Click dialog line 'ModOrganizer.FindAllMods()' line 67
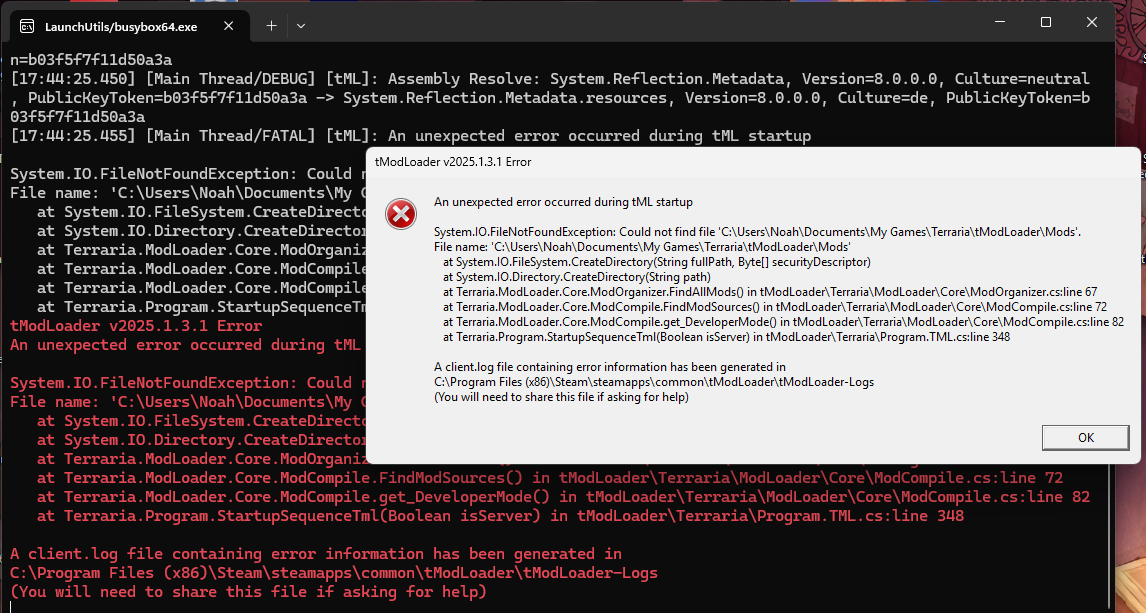This screenshot has height=613, width=1146. [770, 292]
